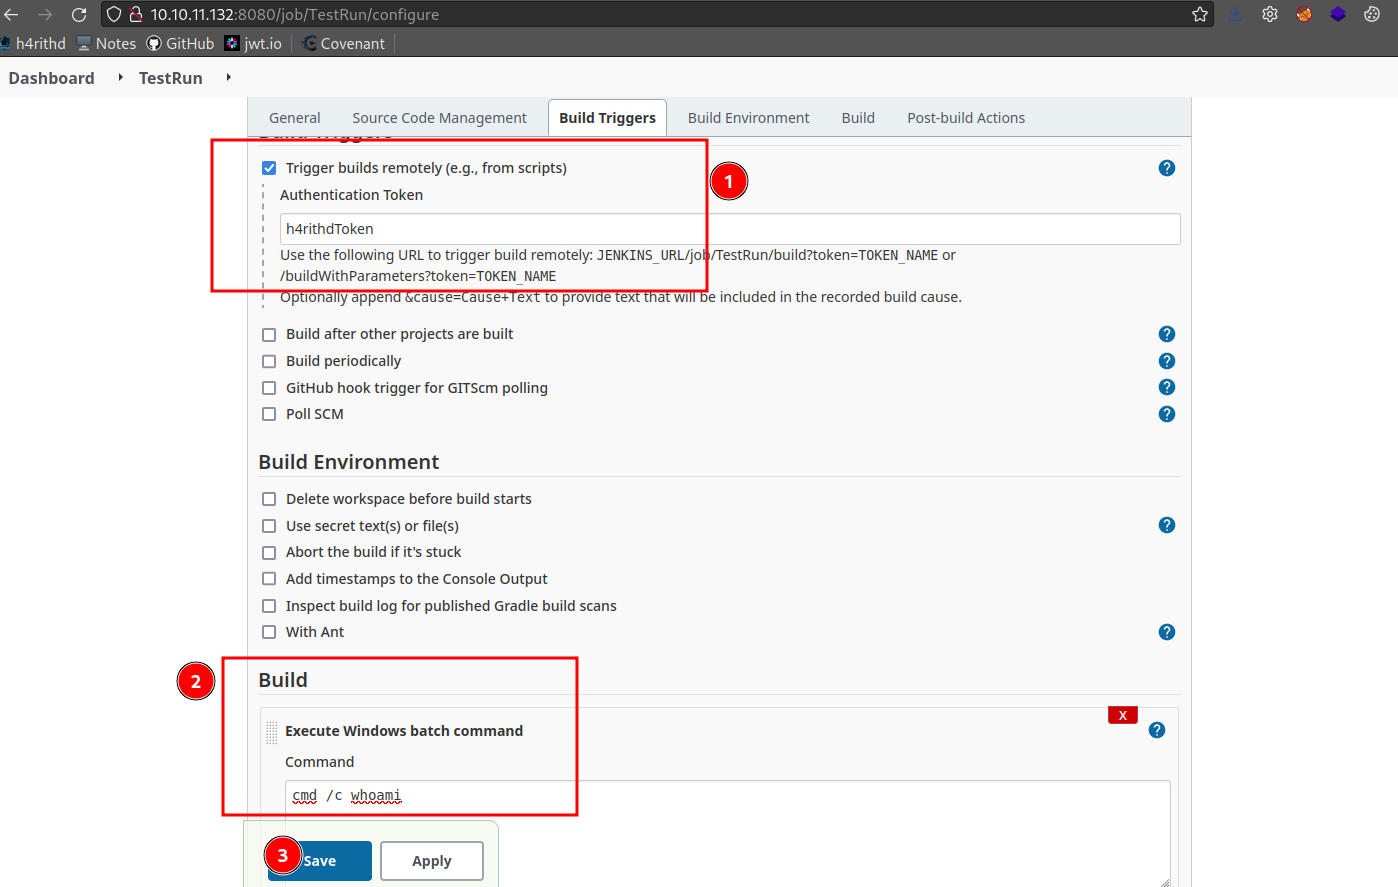
Task: Go forward in browser history
Action: [45, 14]
